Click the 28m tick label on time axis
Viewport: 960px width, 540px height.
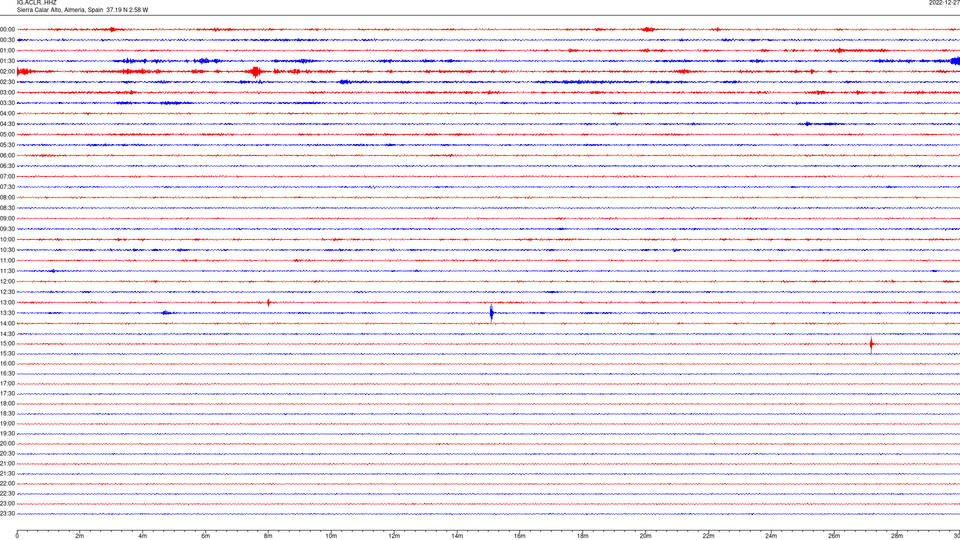[897, 536]
